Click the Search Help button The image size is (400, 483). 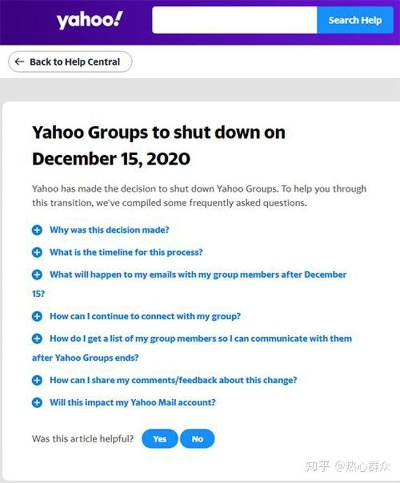pyautogui.click(x=355, y=20)
